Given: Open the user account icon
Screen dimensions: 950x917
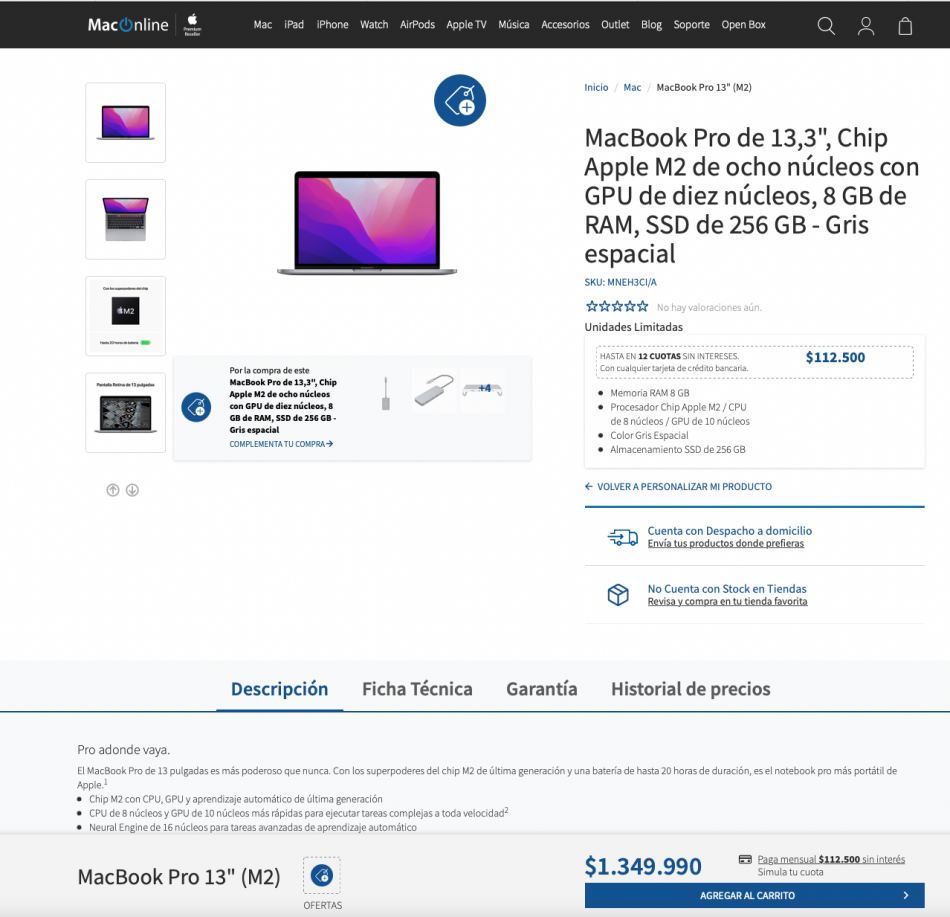Looking at the screenshot, I should point(866,25).
